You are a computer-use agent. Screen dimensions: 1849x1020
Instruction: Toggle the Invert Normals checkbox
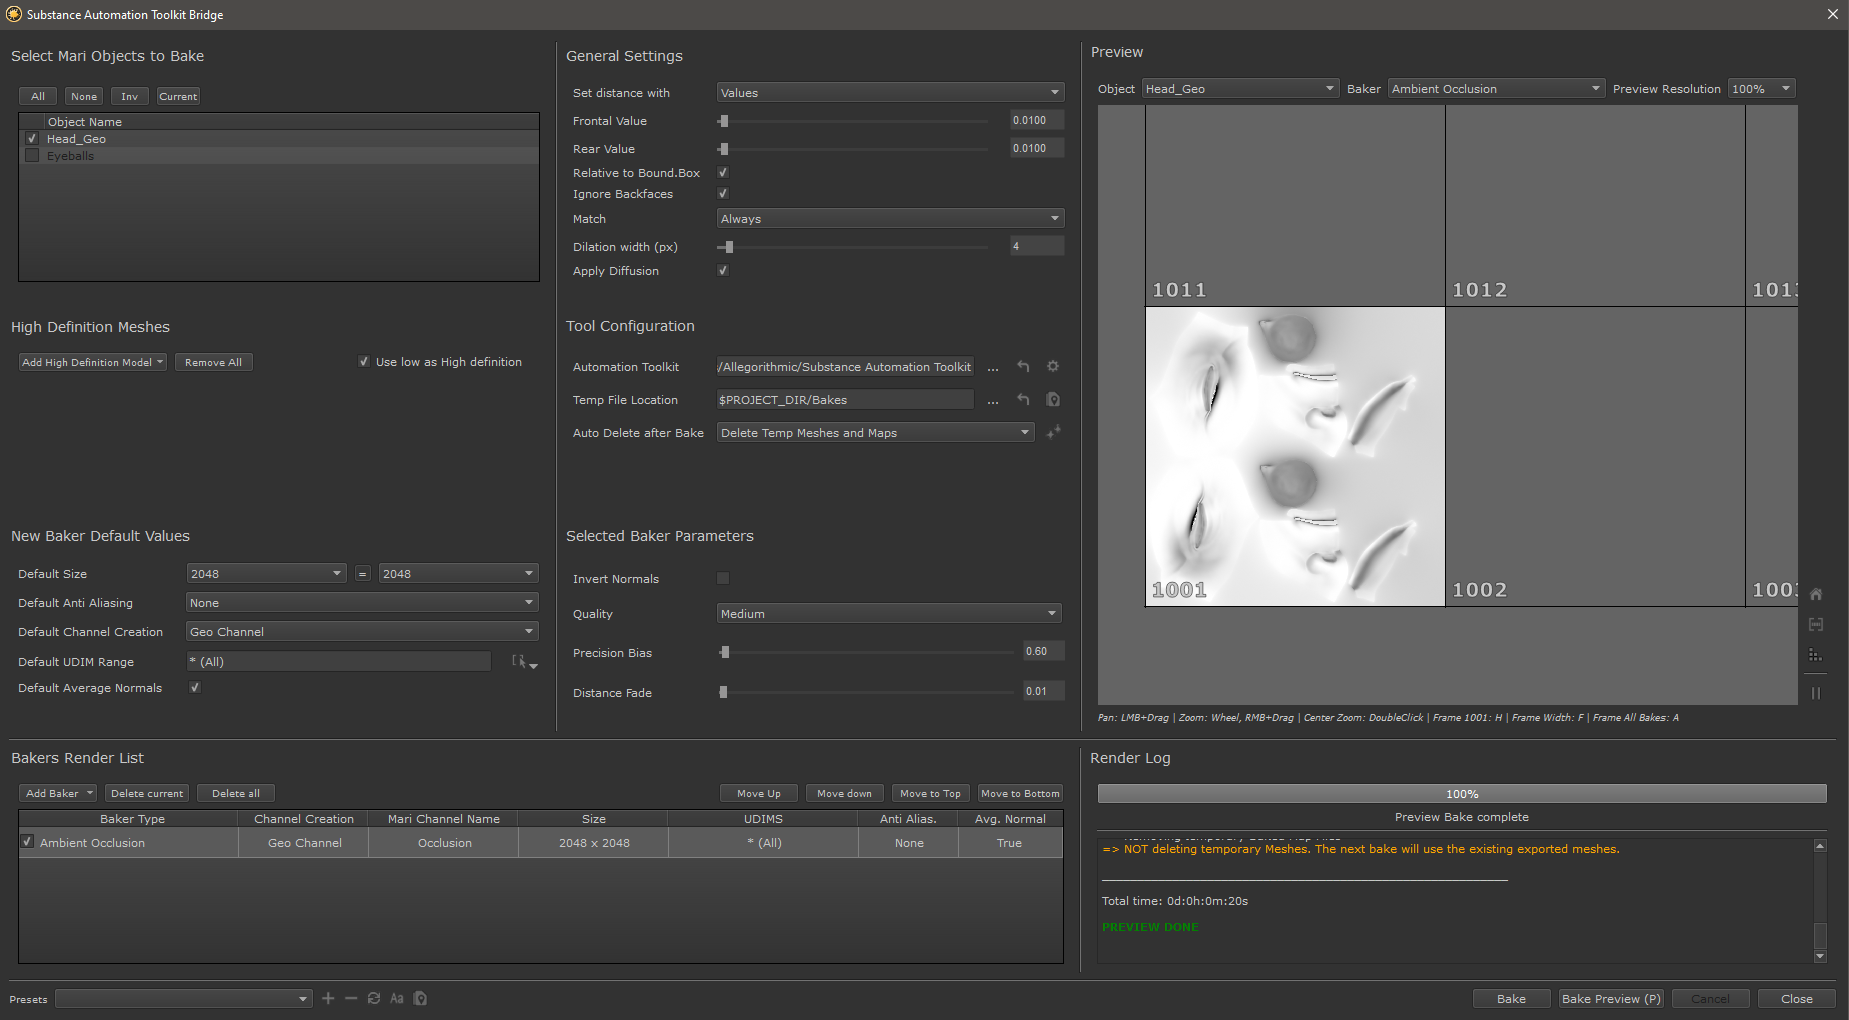pyautogui.click(x=723, y=579)
